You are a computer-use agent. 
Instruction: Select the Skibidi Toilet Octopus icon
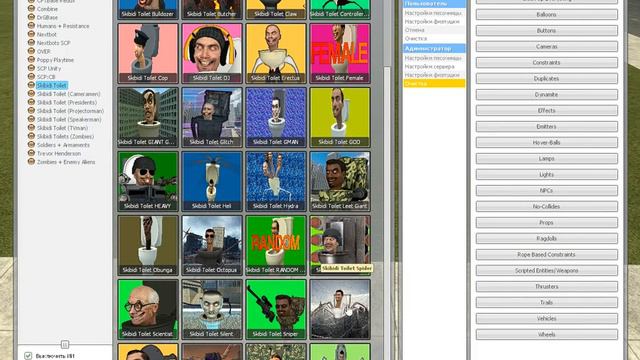tap(212, 245)
